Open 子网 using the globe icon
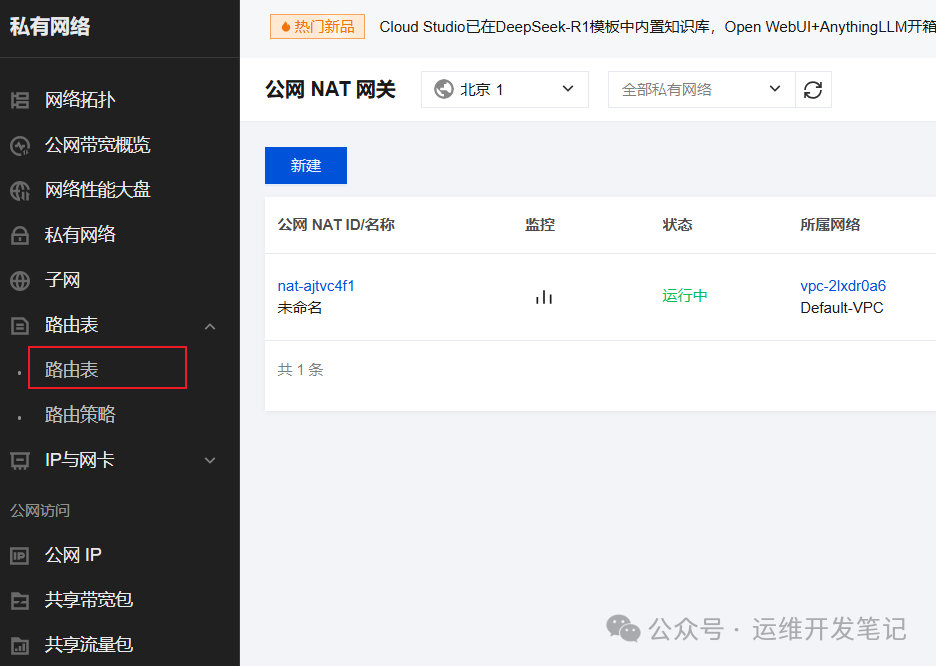The width and height of the screenshot is (936, 666). (x=22, y=280)
